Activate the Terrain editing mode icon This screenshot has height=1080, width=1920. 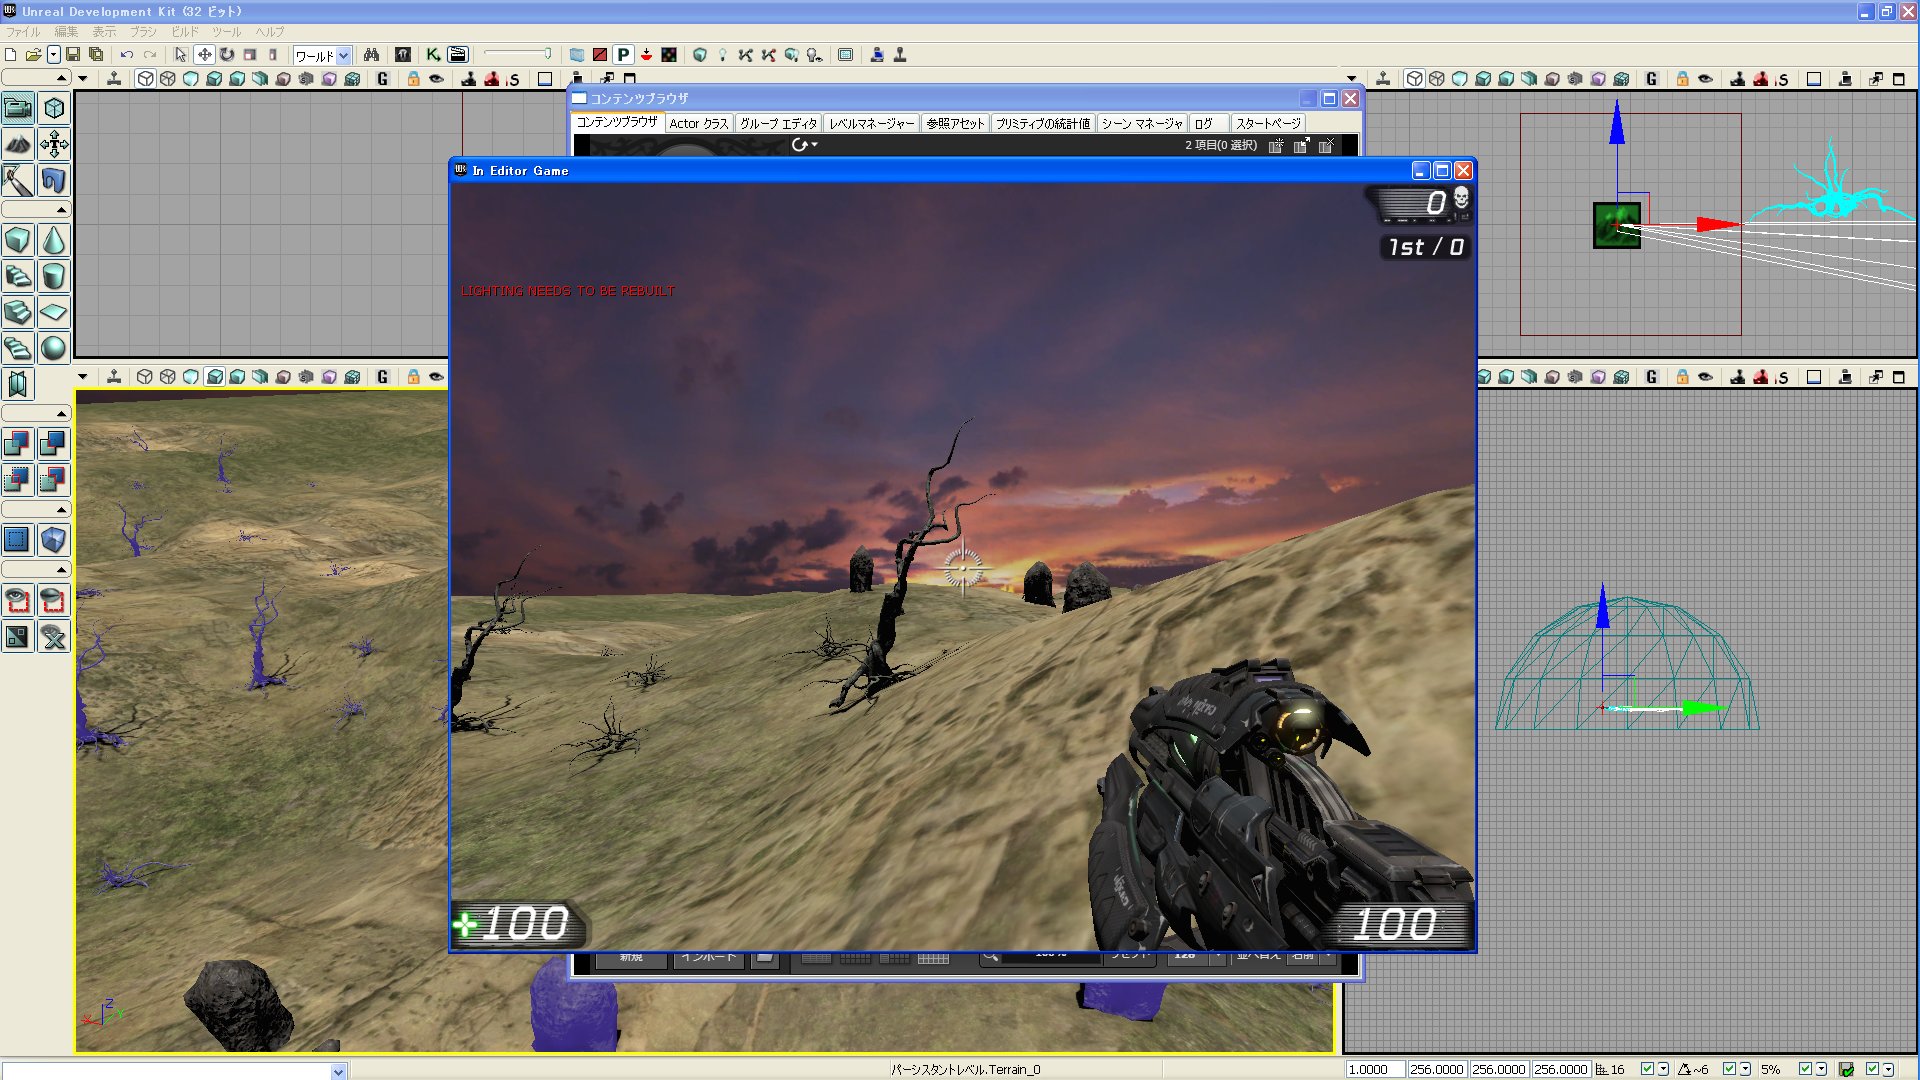coord(17,144)
